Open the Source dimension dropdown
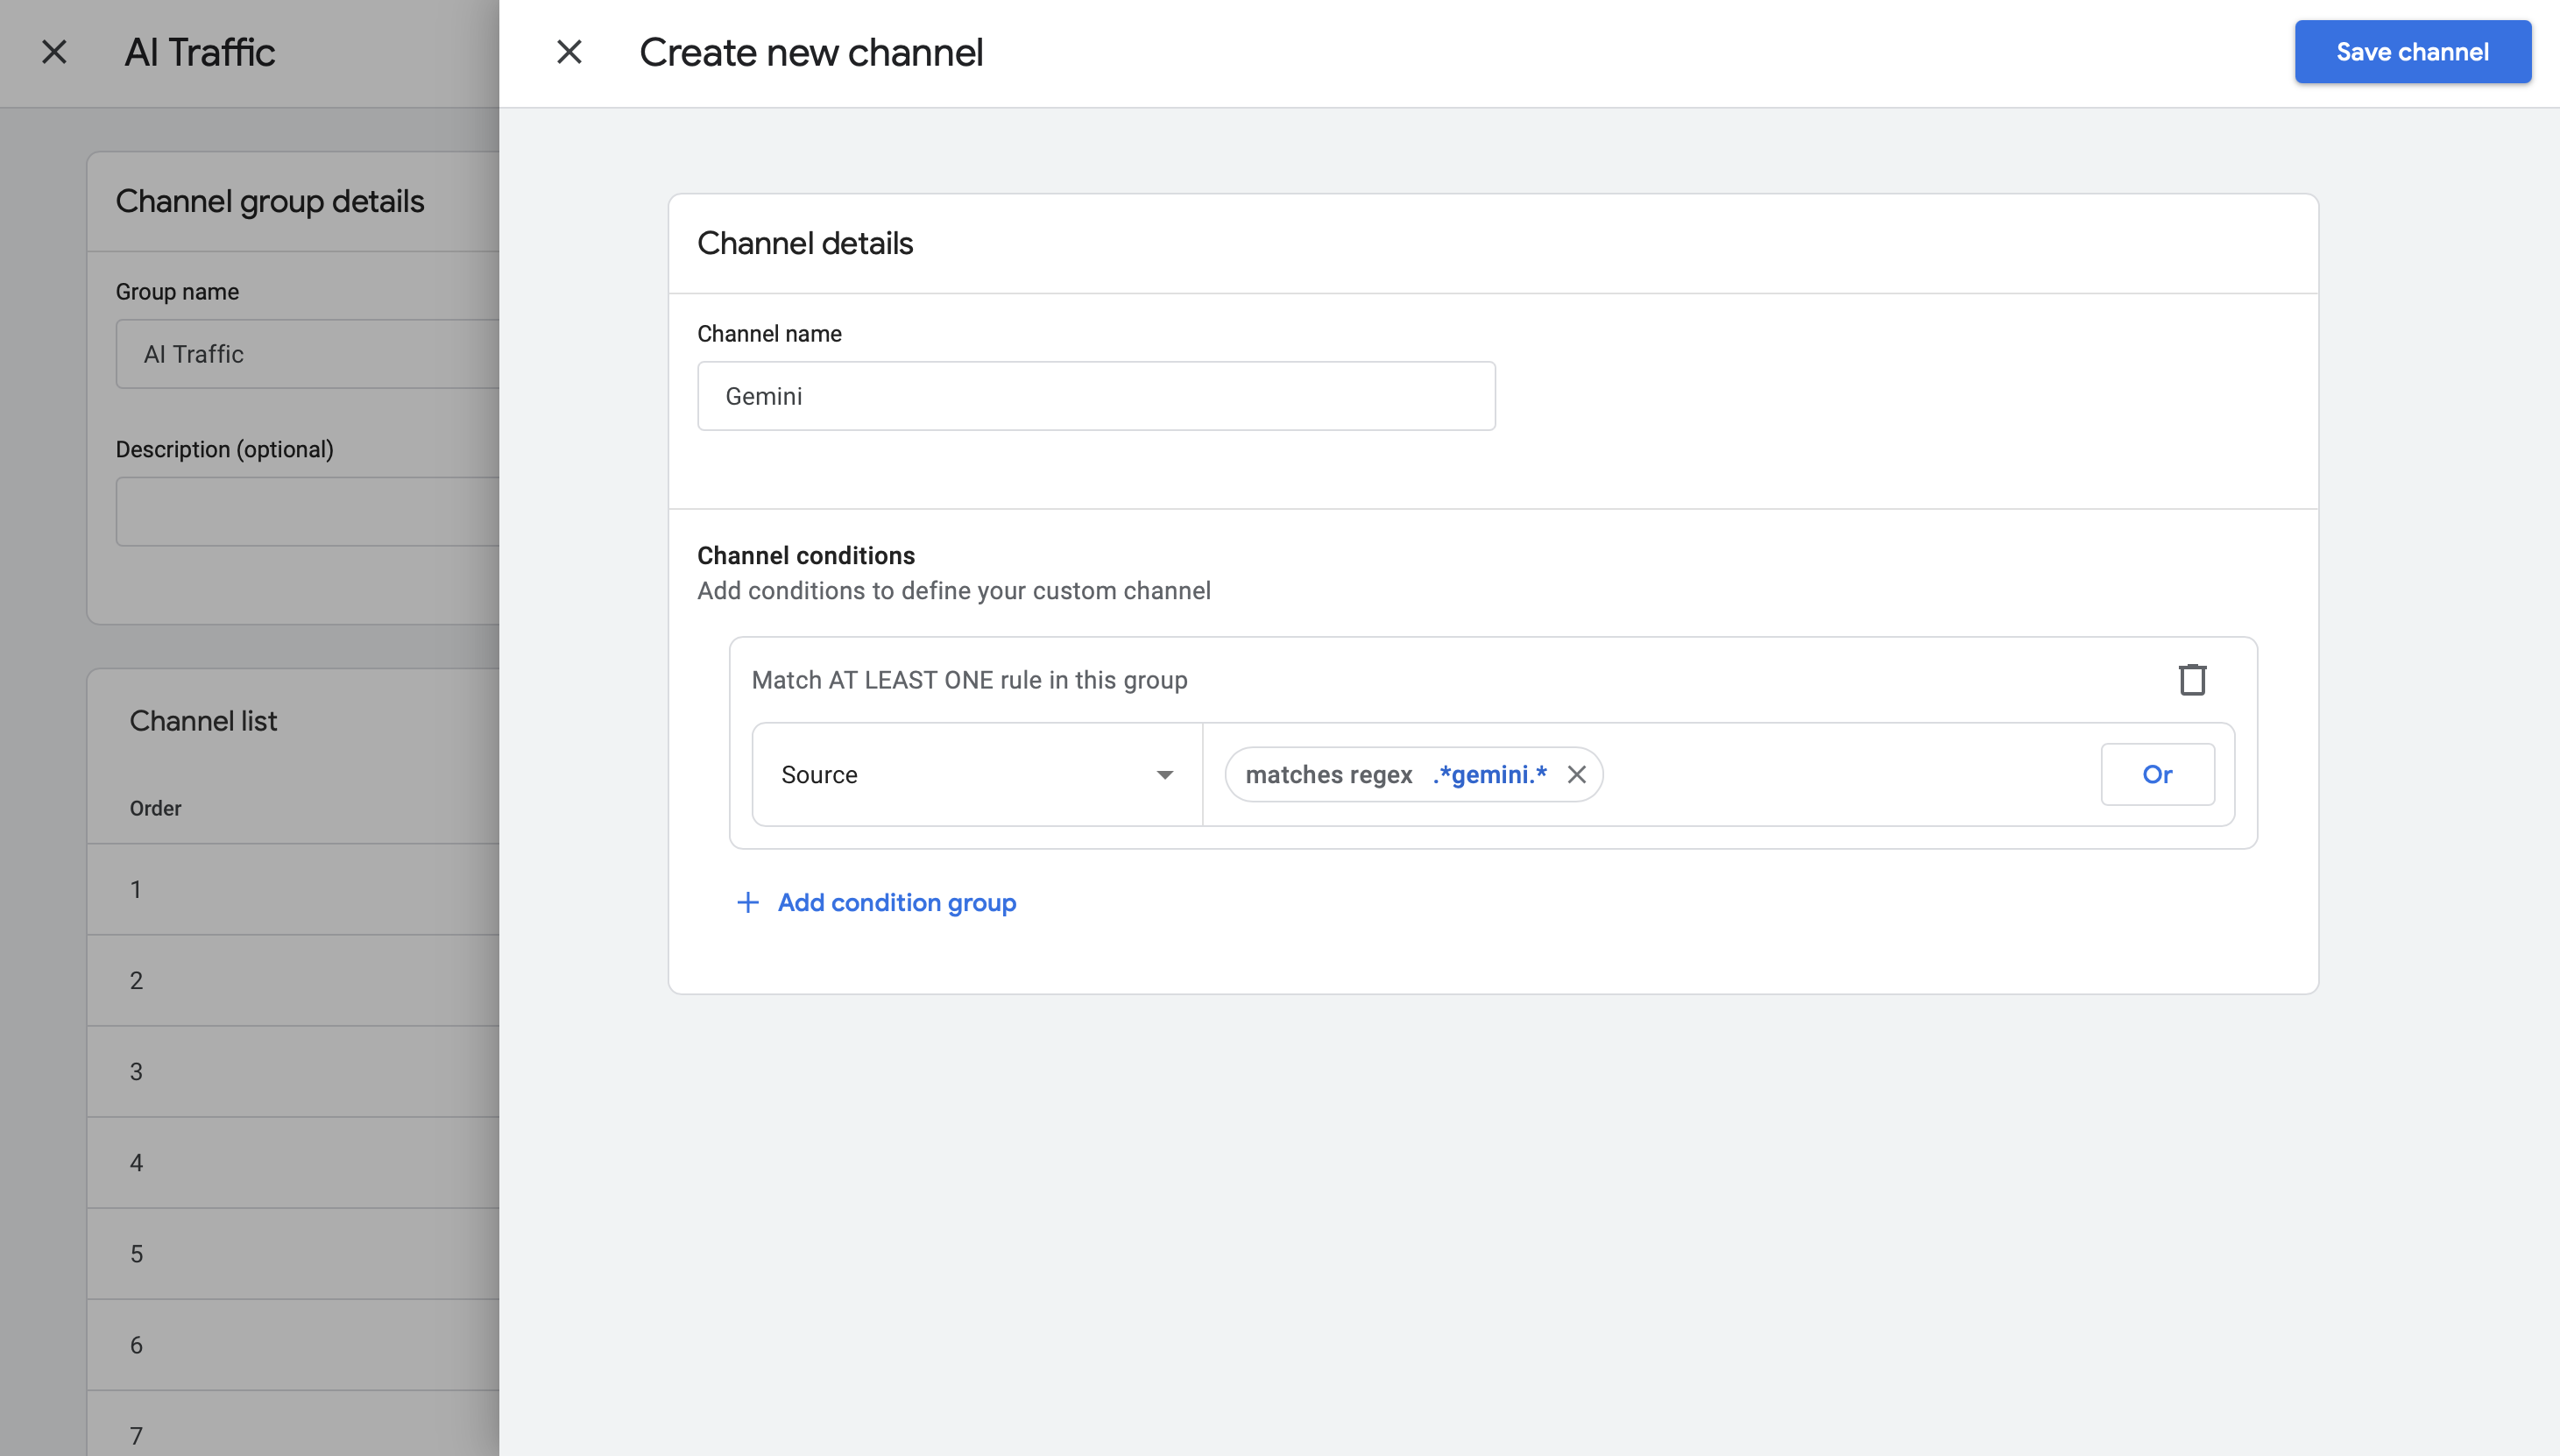 click(x=977, y=775)
